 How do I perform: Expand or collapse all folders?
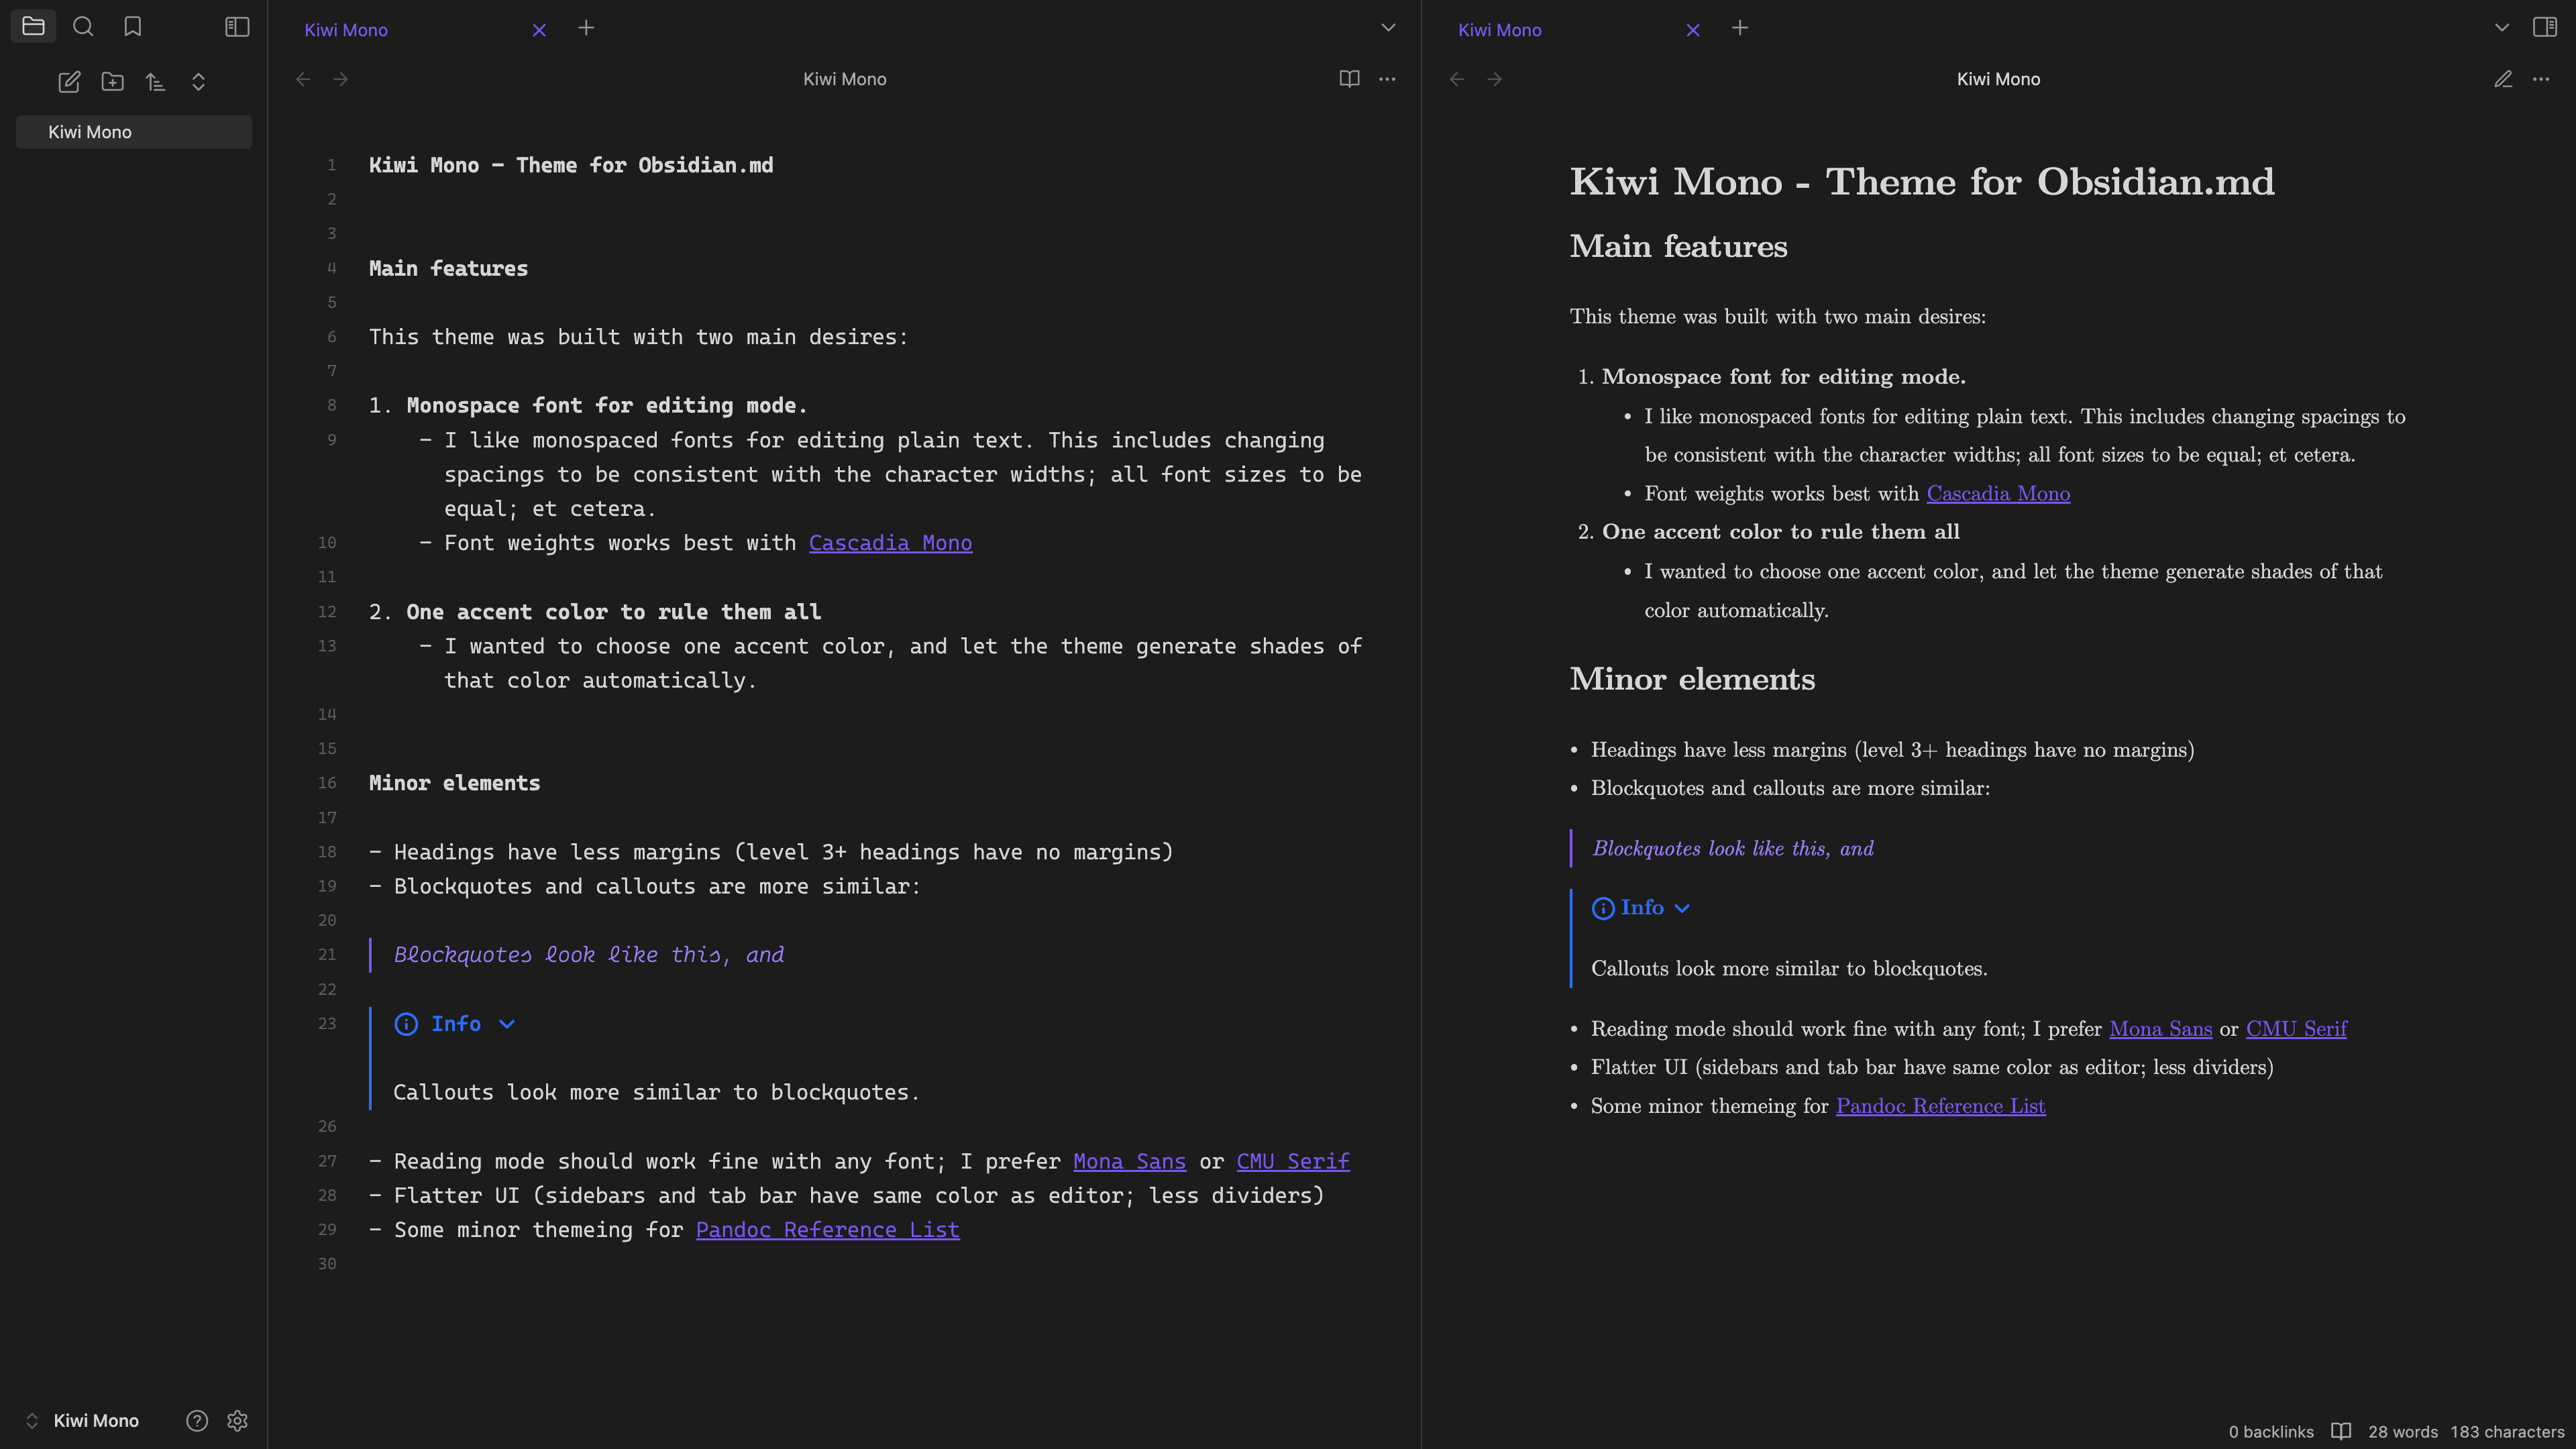tap(198, 82)
